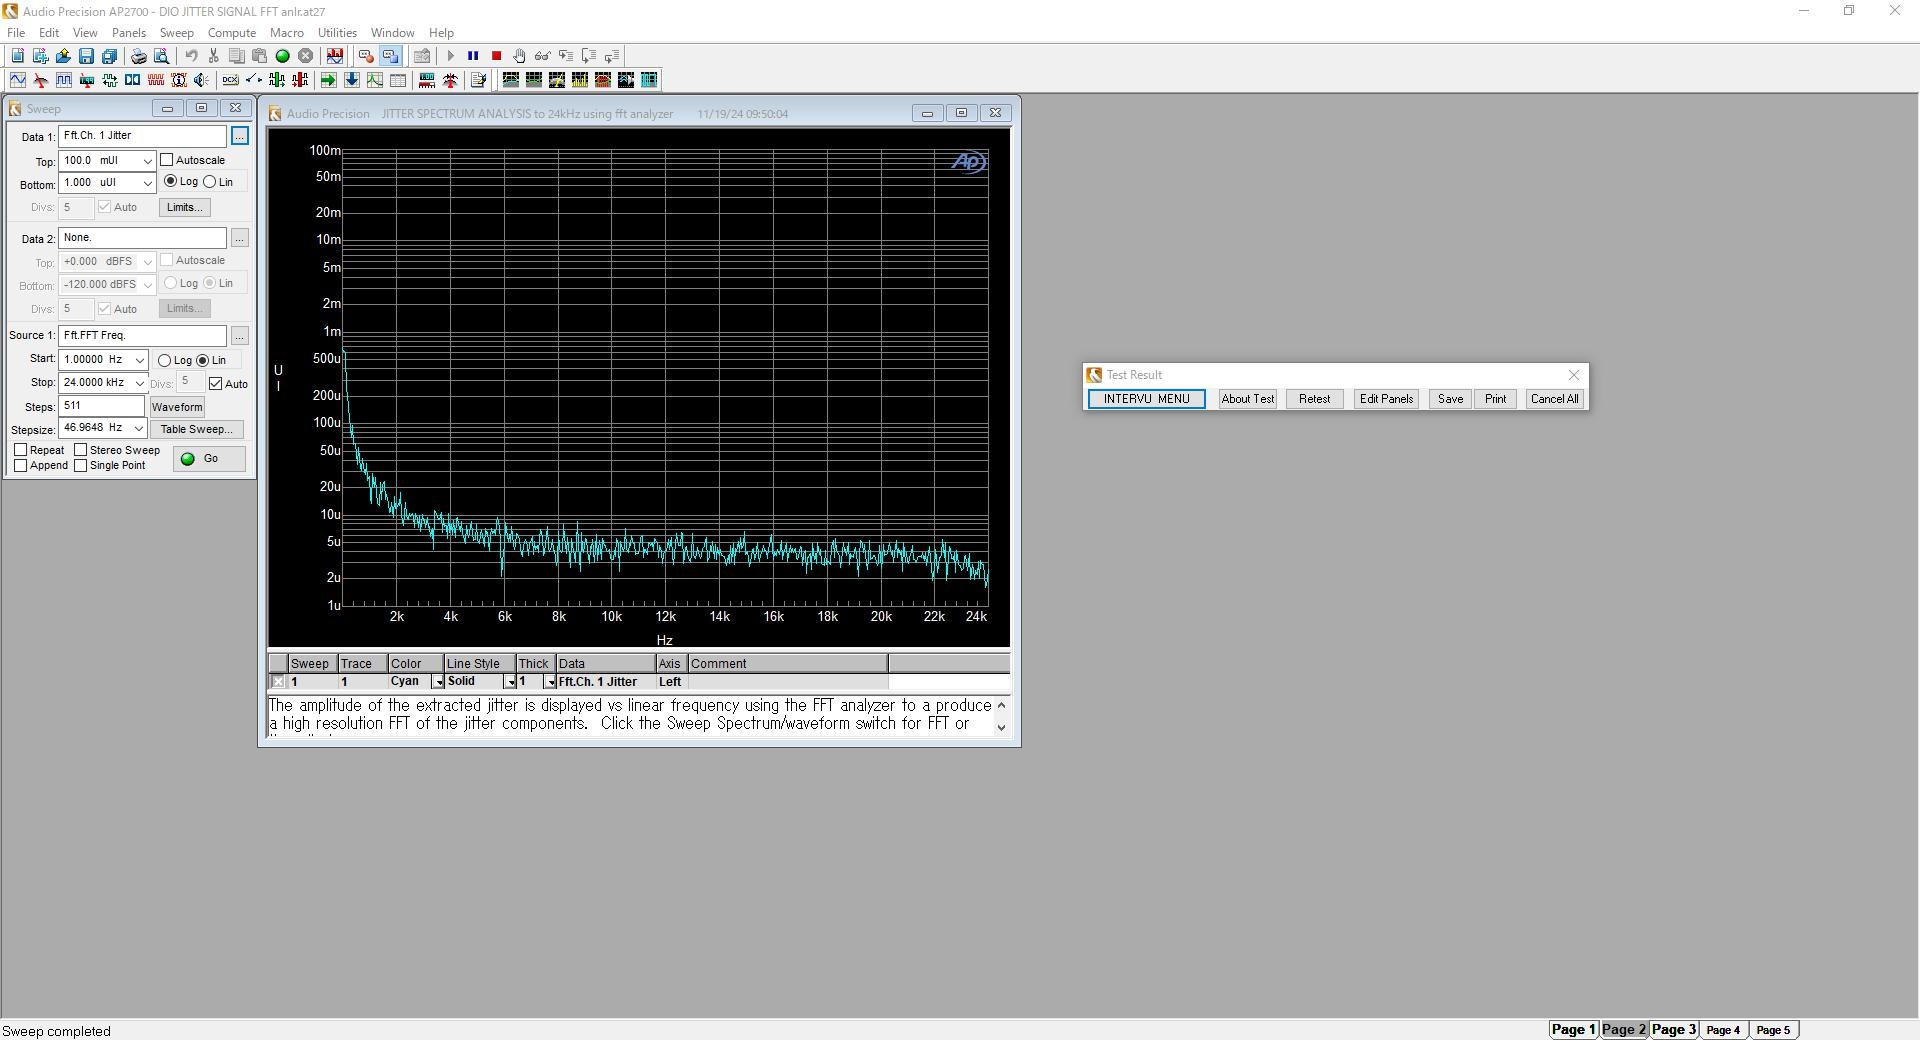
Task: Click the speaker headphone panel icon
Action: pyautogui.click(x=202, y=80)
